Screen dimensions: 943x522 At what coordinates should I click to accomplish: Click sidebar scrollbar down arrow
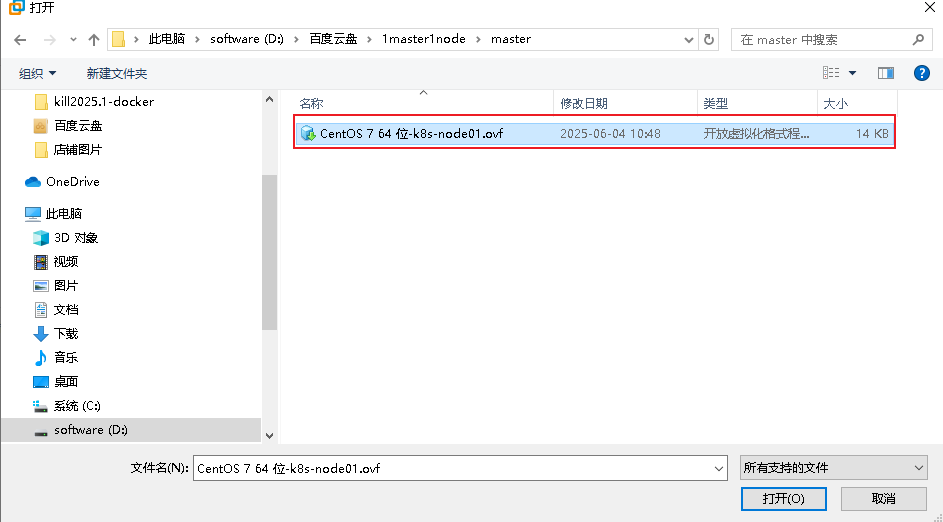(269, 435)
